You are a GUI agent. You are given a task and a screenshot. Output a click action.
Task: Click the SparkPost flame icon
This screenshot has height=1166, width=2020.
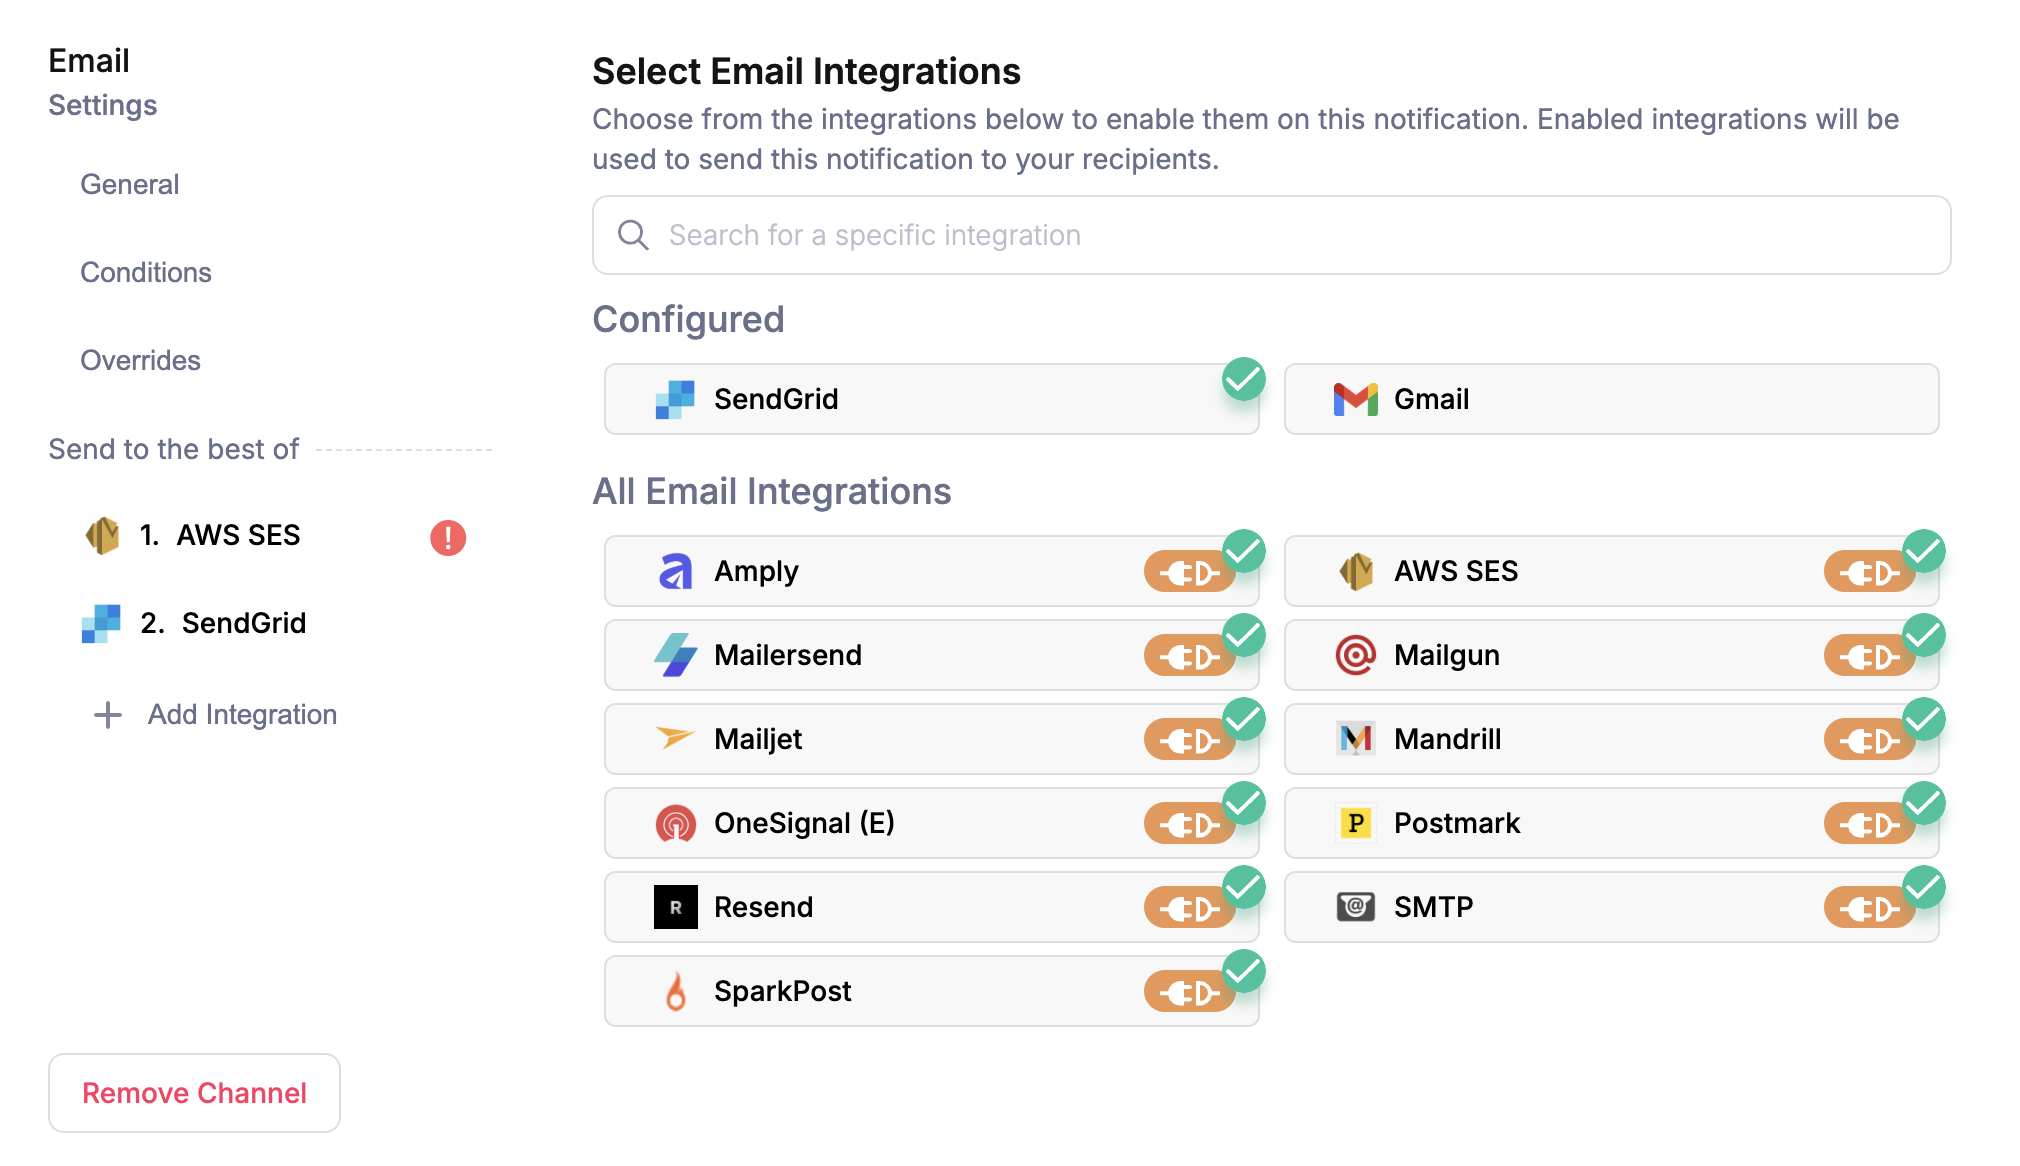[x=677, y=991]
